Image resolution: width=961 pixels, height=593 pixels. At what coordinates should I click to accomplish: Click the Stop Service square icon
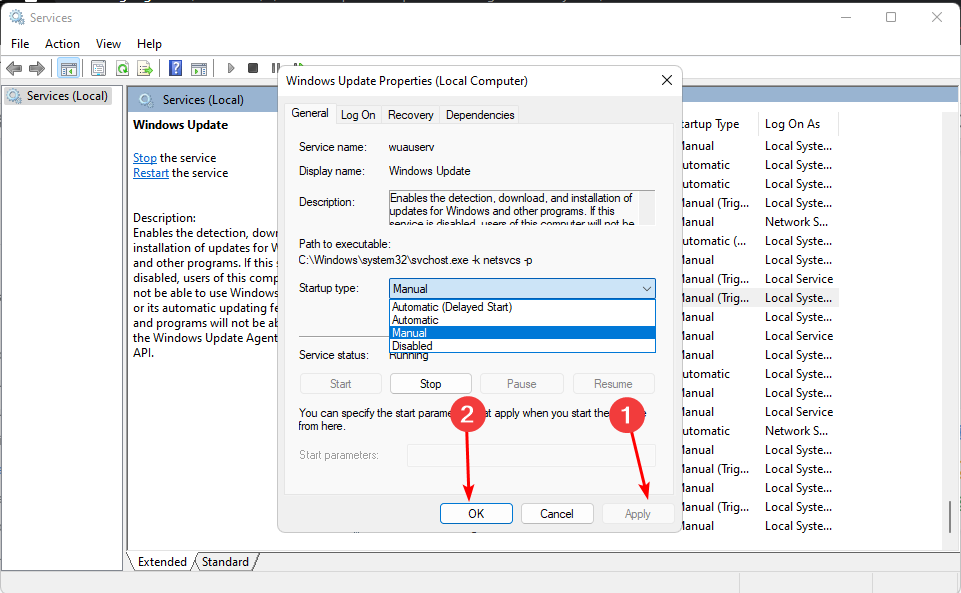[x=253, y=68]
